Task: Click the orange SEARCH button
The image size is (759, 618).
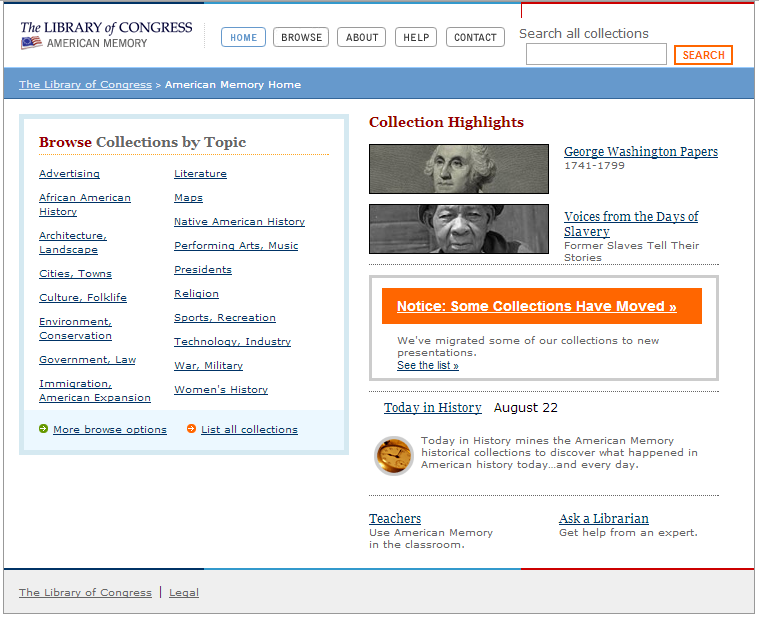Action: (x=703, y=55)
